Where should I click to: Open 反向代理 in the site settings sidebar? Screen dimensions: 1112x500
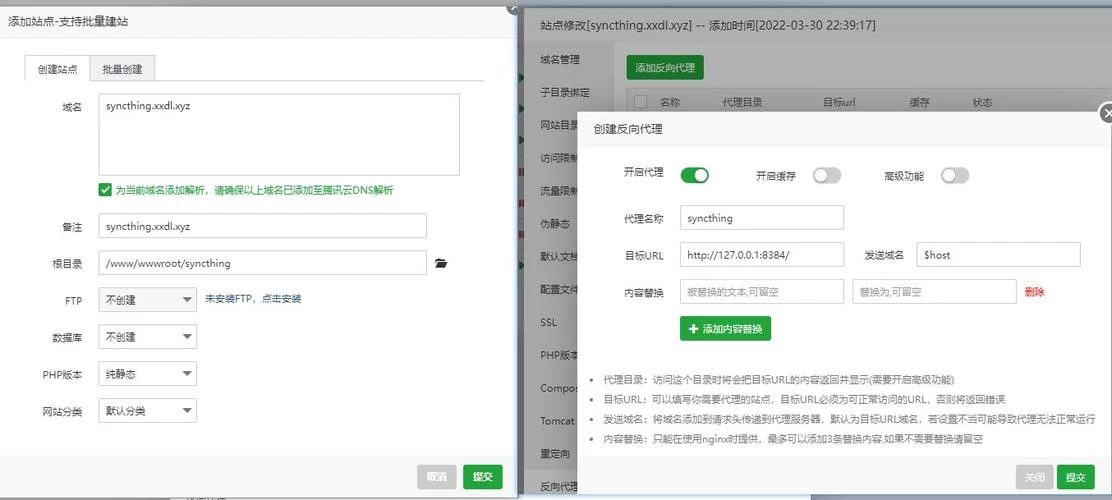point(559,486)
